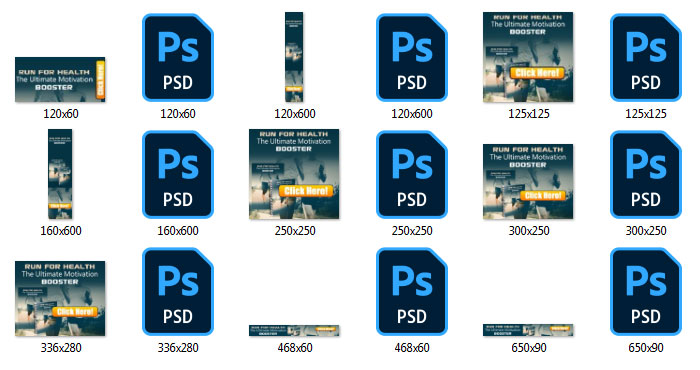Select the 250x250 Photoshop PSD file icon
The height and width of the screenshot is (370, 700).
pyautogui.click(x=412, y=175)
